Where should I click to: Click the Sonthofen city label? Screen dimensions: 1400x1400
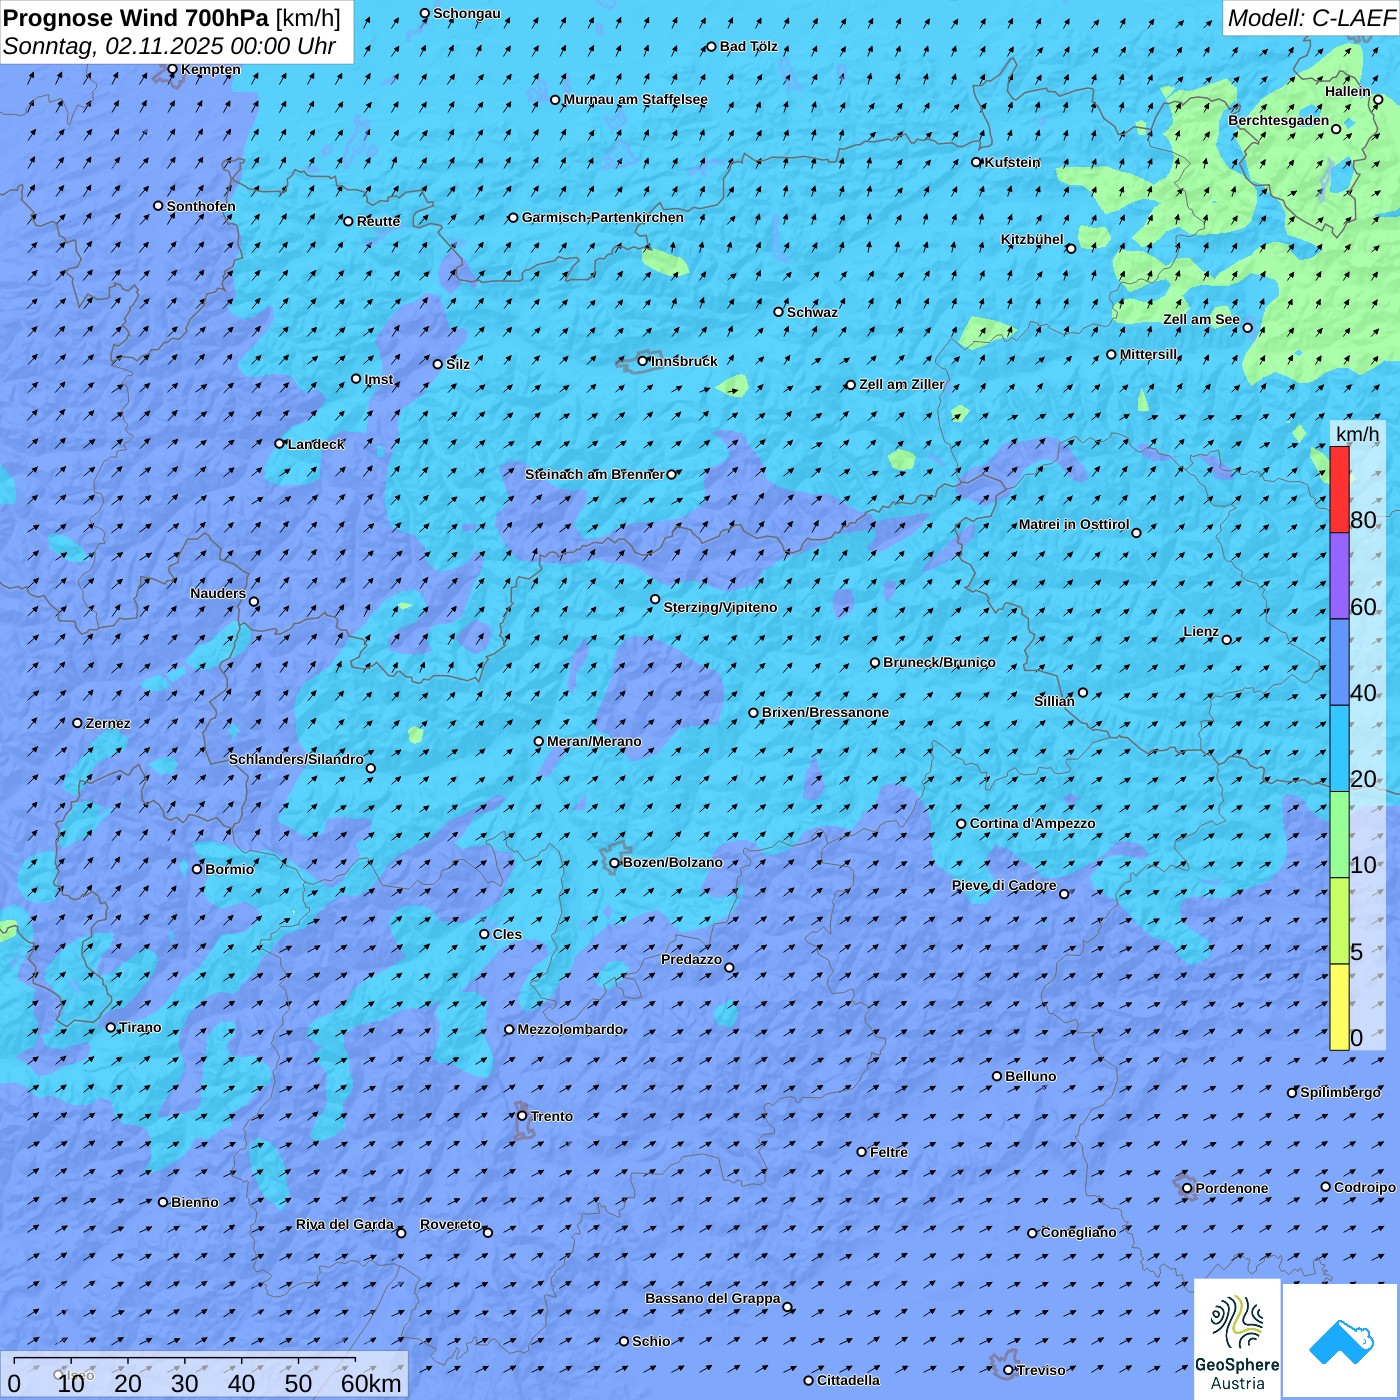[201, 206]
